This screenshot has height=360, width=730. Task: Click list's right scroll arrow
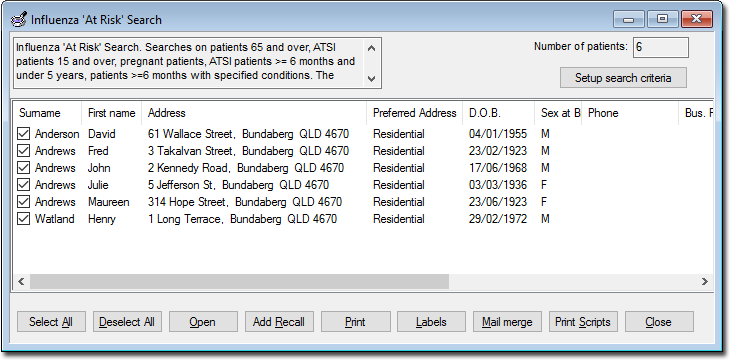pyautogui.click(x=704, y=281)
